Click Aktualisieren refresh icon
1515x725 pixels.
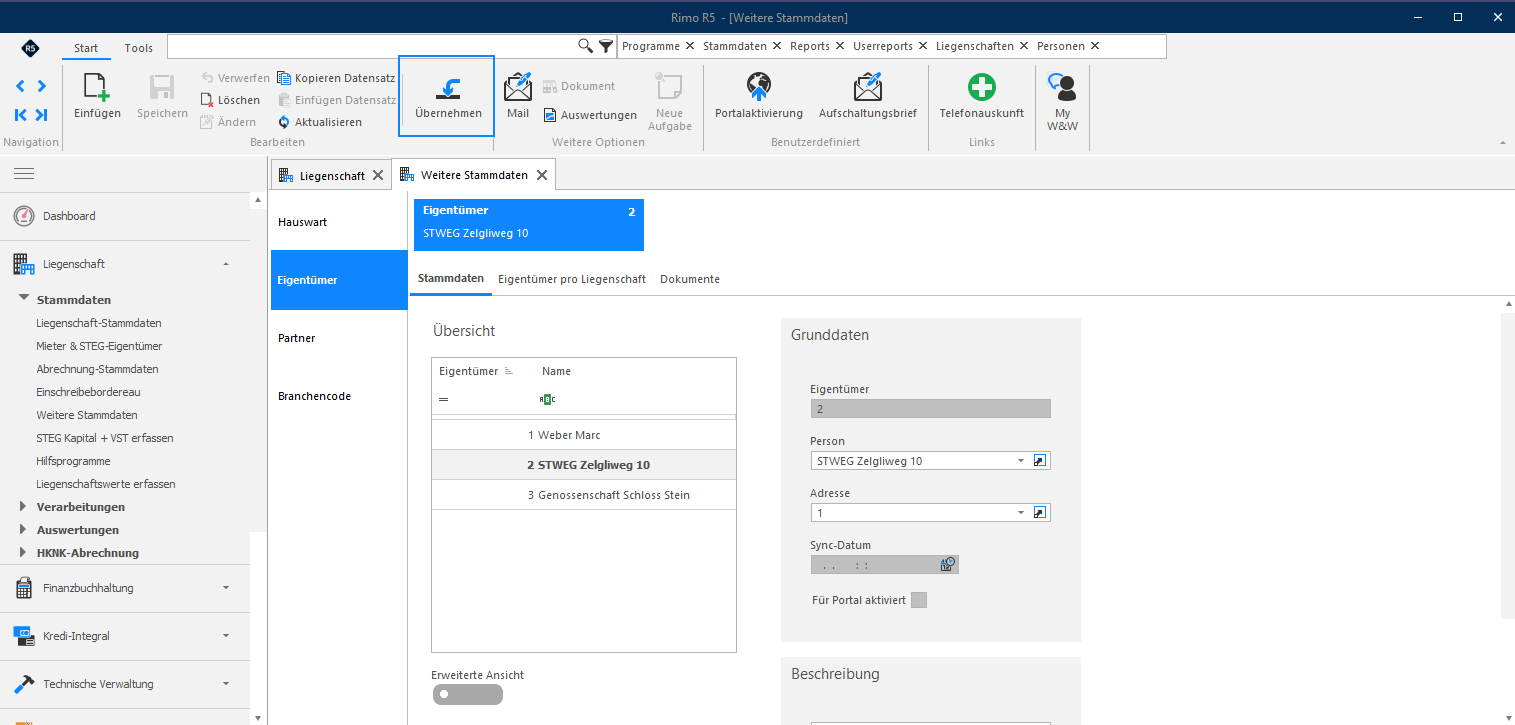tap(284, 122)
